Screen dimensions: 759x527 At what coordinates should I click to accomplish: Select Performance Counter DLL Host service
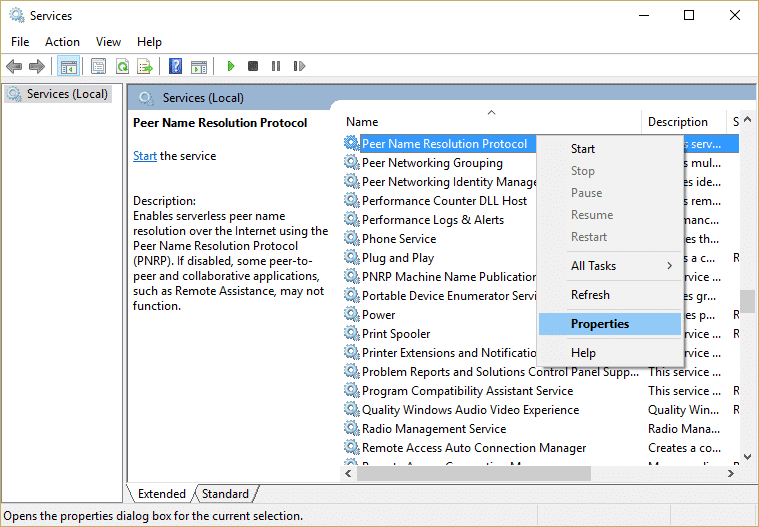tap(444, 201)
